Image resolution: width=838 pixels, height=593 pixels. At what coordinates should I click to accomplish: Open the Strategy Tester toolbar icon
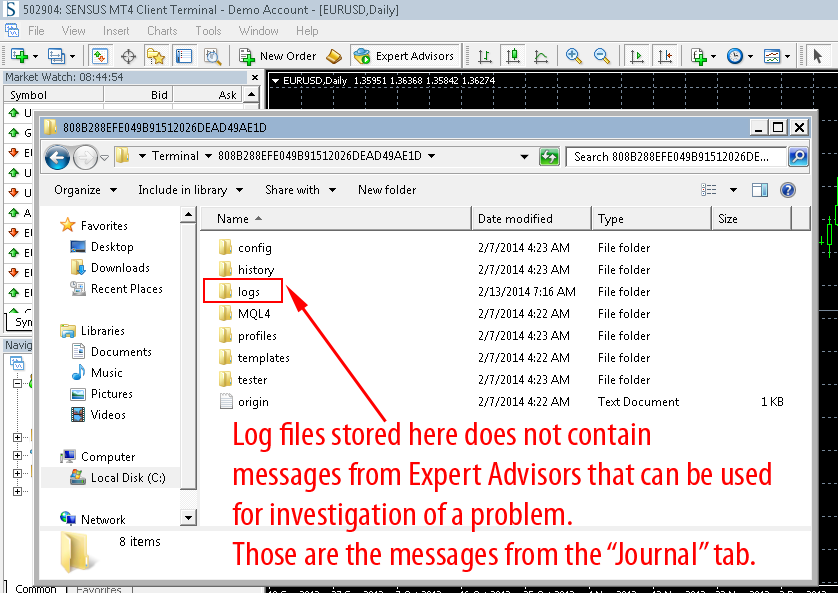212,56
